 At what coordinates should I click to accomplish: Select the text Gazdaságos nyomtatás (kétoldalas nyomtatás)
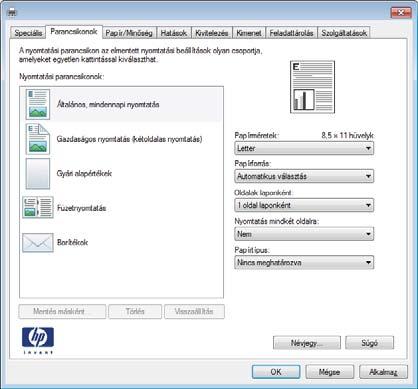129,139
